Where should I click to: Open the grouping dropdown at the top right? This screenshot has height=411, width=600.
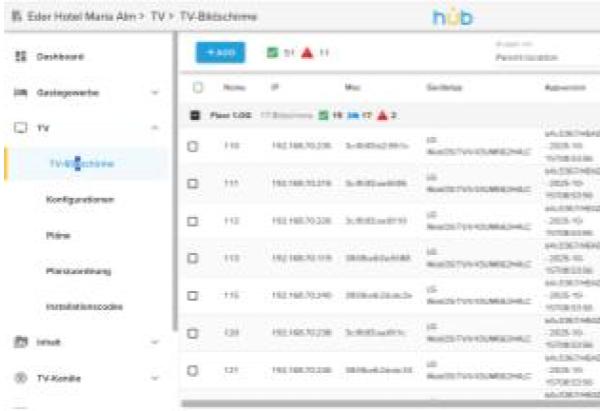547,53
